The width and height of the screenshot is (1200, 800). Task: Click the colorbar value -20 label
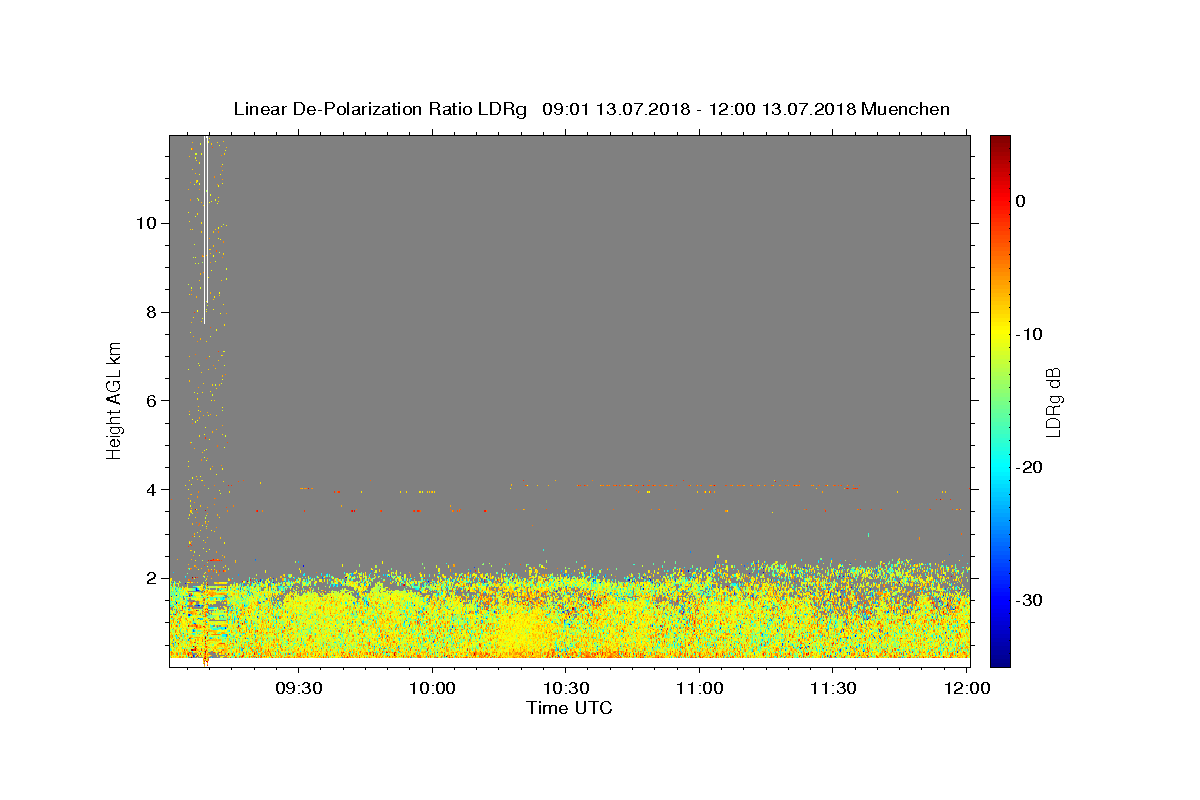(x=1030, y=467)
